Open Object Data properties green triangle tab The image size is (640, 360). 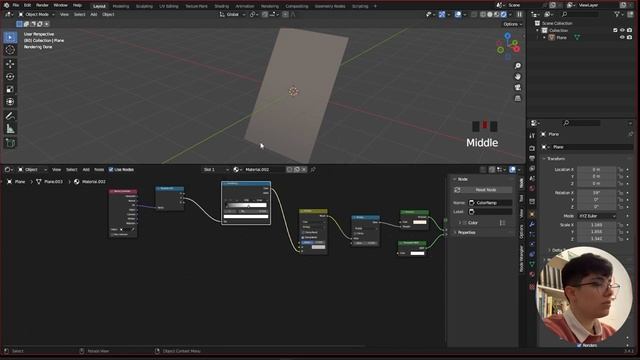532,264
